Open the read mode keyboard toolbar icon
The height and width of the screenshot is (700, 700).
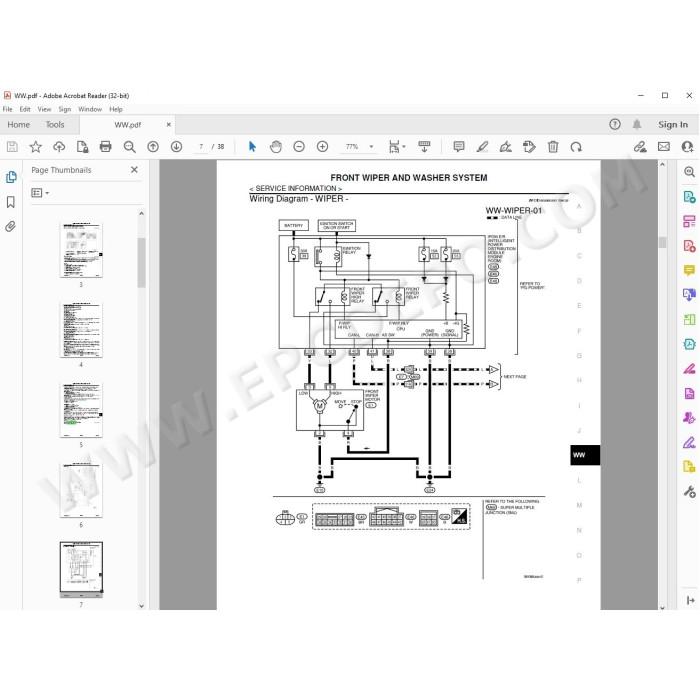(x=424, y=146)
